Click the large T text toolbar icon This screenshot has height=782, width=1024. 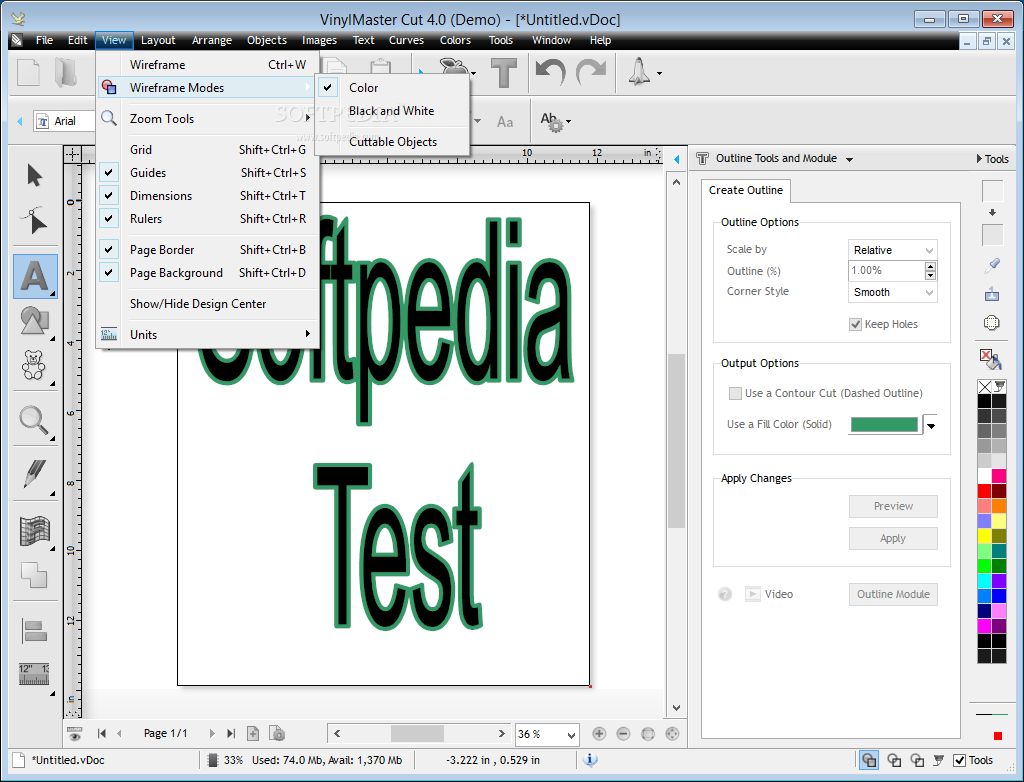click(504, 73)
